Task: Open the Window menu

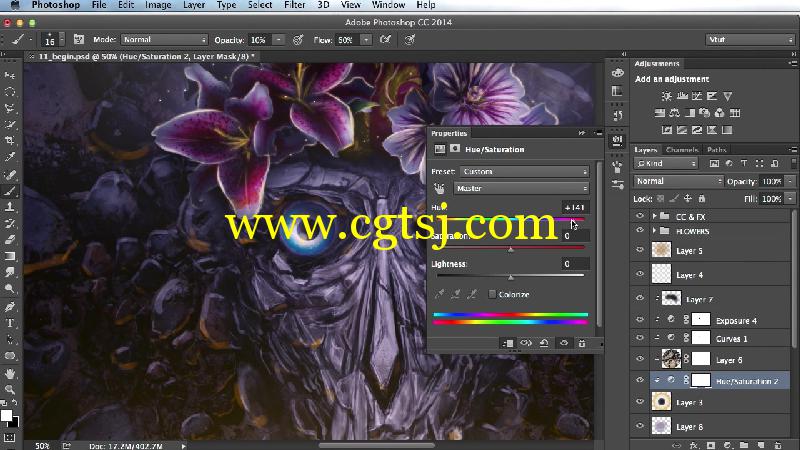Action: (388, 5)
